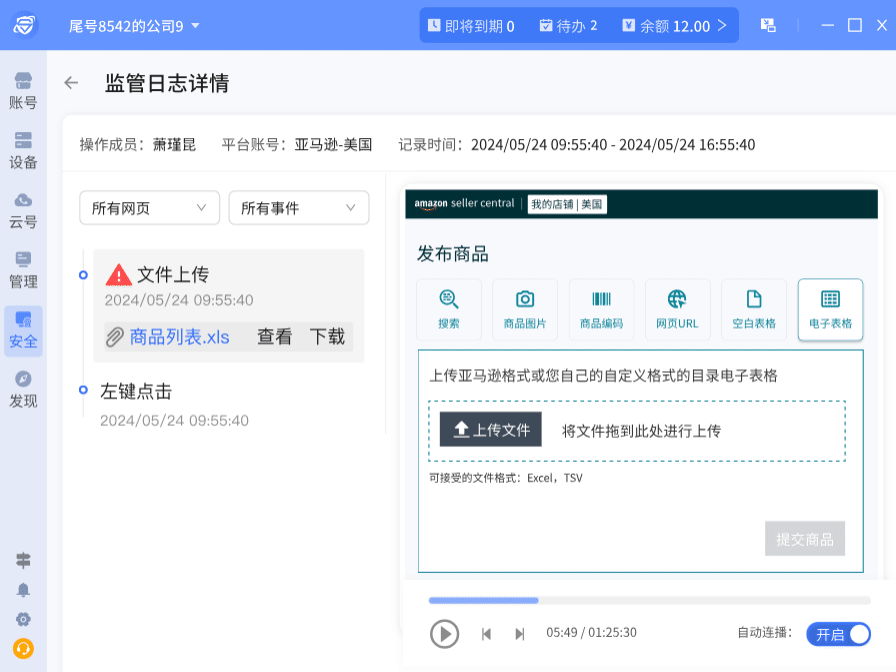Click the orange customer support icon
Viewport: 896px width, 672px height.
(23, 648)
